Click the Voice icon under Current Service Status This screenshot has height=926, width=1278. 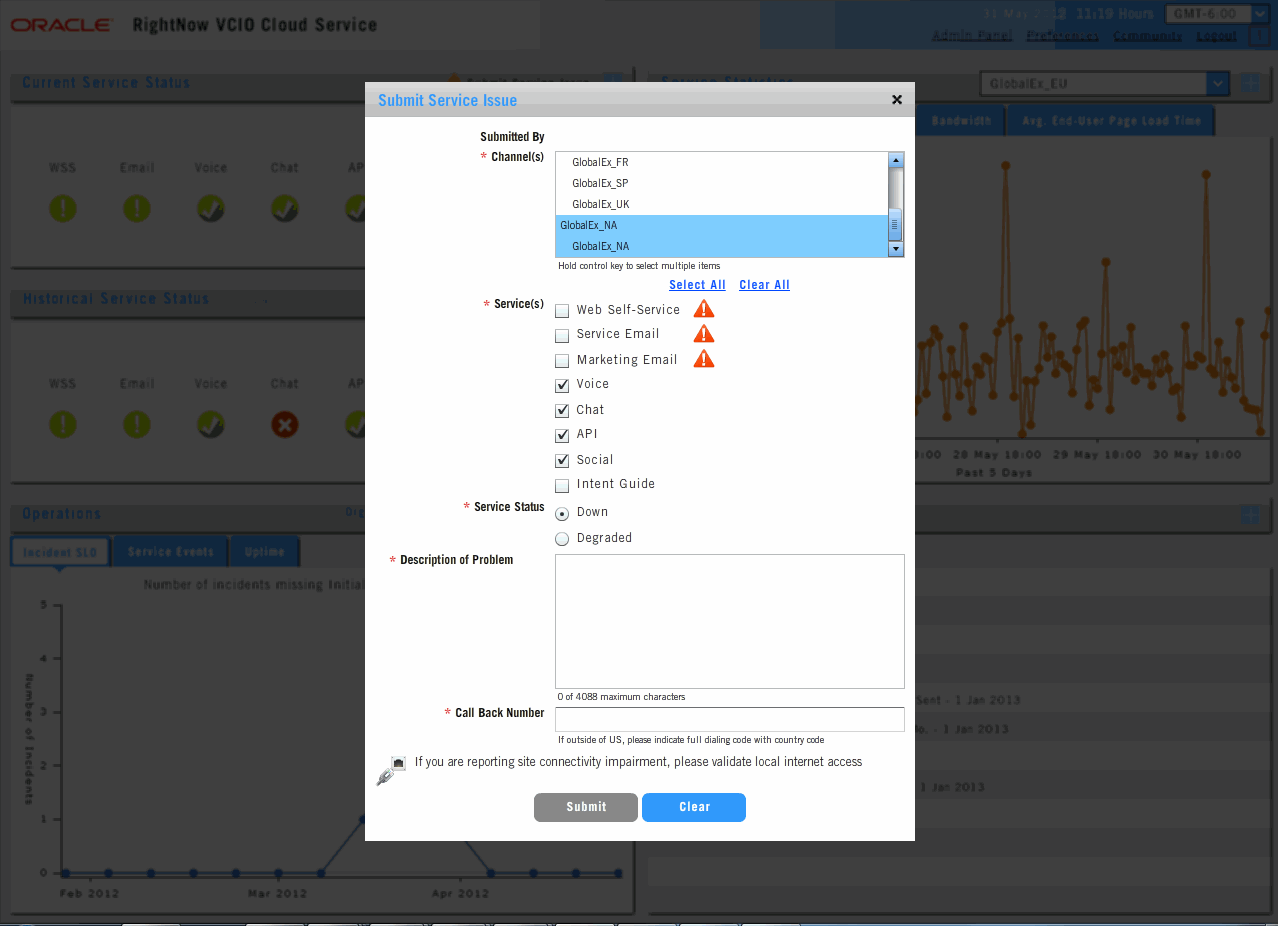click(211, 208)
